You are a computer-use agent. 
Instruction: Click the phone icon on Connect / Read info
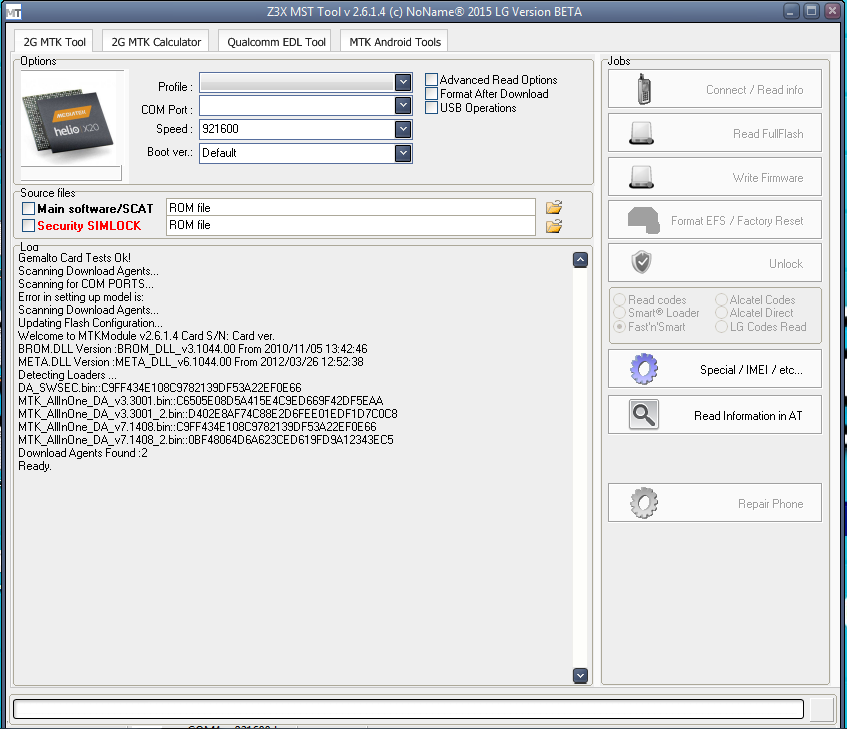(x=643, y=89)
